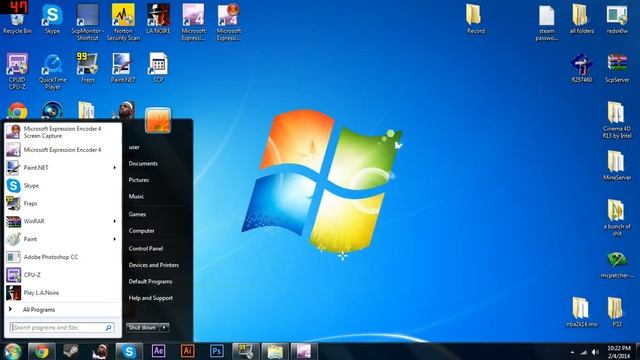Open Help and Support

(151, 298)
